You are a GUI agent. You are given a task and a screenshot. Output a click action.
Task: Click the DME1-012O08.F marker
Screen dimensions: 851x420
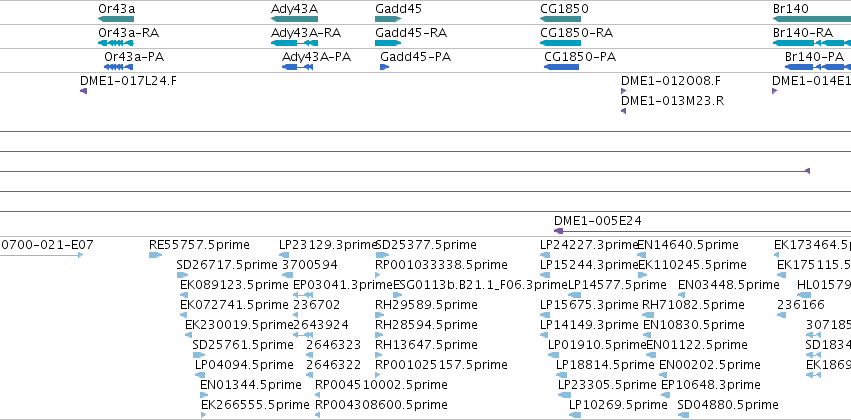tap(623, 91)
